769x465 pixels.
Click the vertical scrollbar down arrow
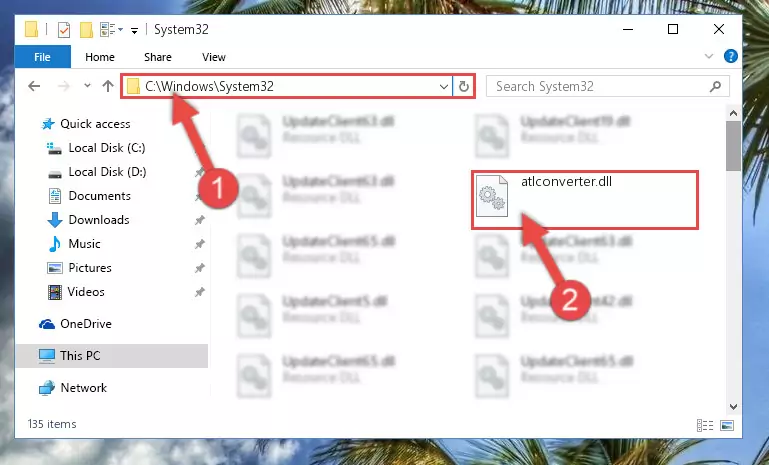point(733,407)
